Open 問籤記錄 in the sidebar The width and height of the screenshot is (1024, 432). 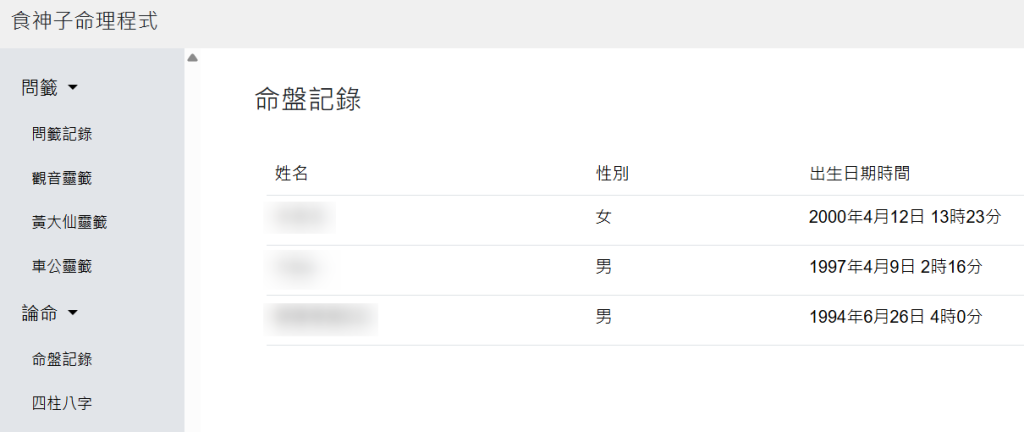click(69, 133)
